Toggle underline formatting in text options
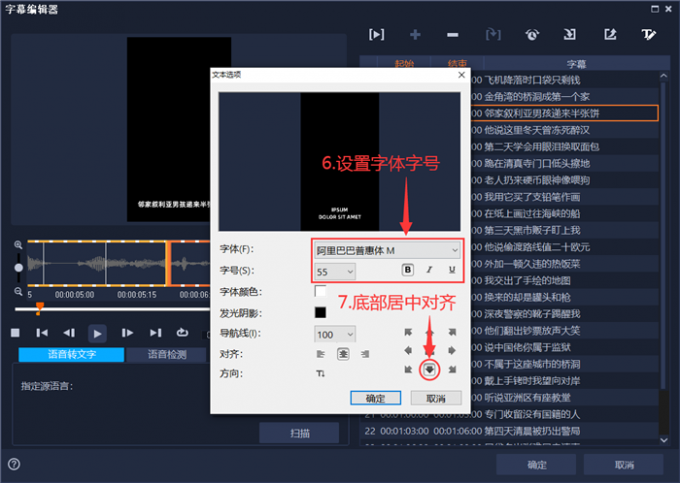This screenshot has height=483, width=680. click(452, 270)
